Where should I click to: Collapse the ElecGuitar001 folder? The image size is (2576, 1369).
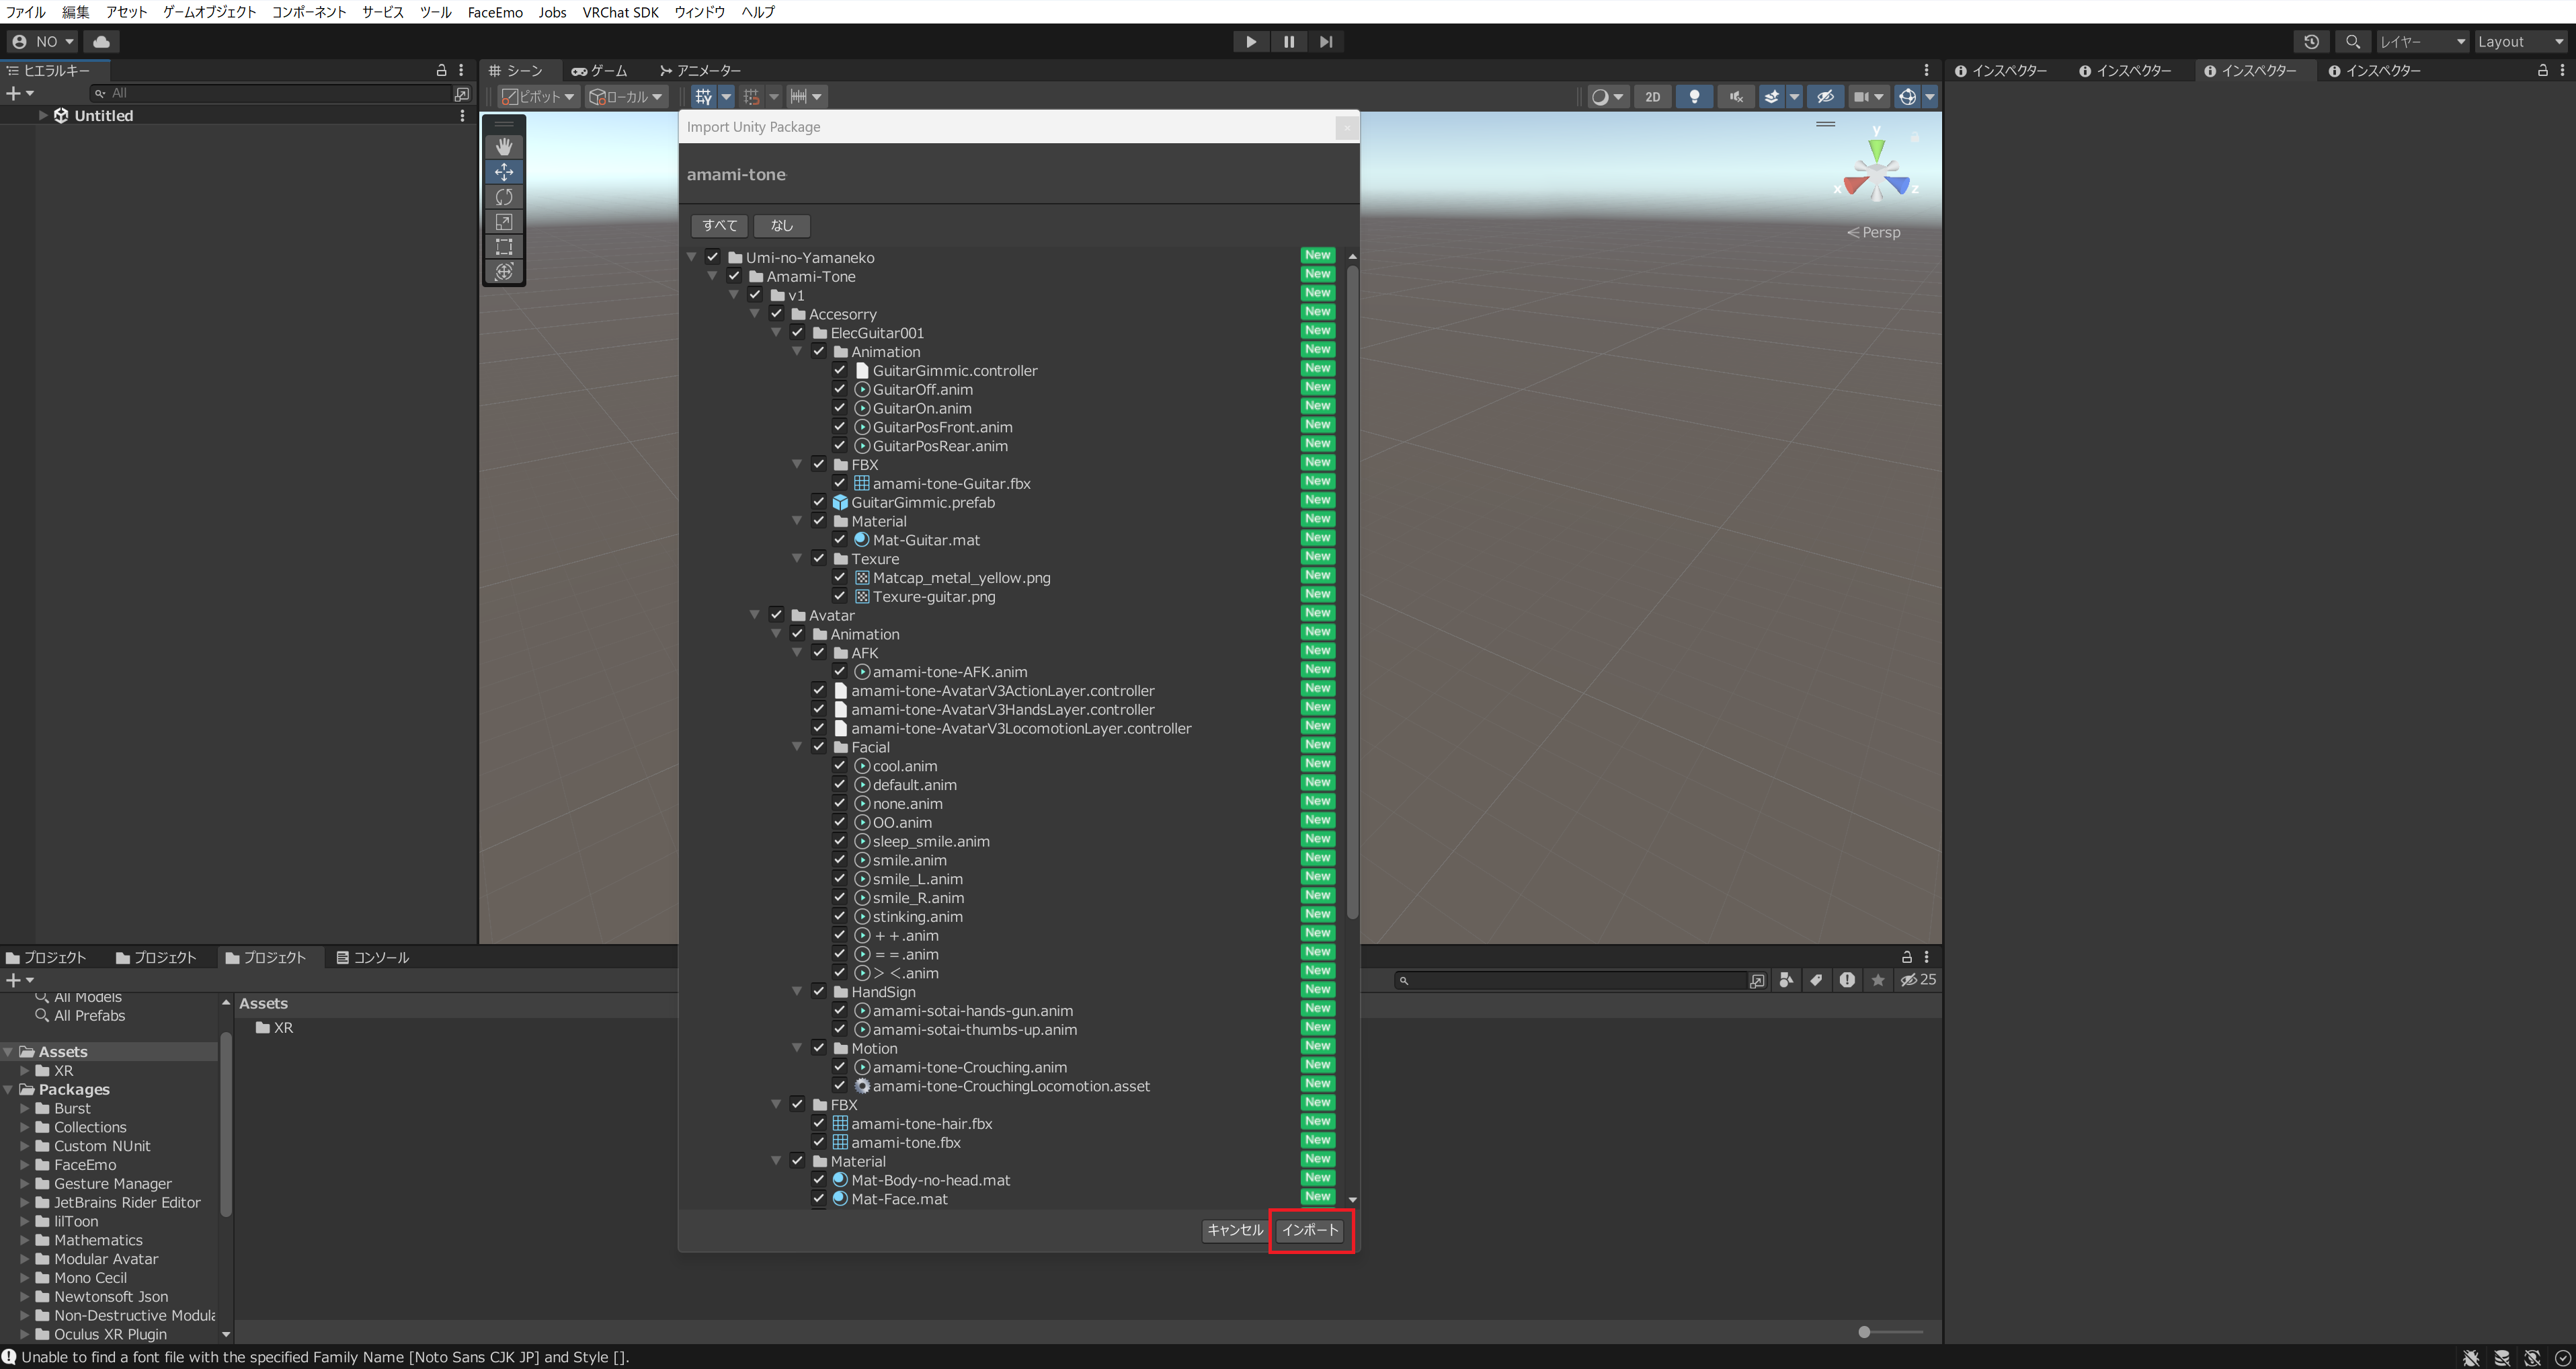[x=776, y=332]
